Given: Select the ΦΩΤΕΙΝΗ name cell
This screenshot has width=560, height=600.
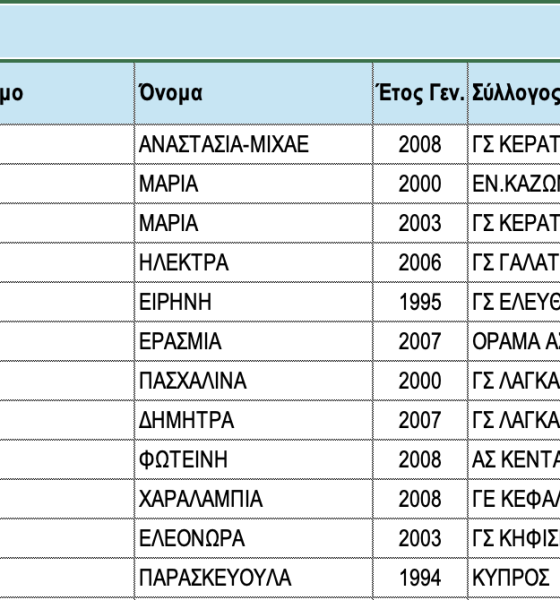Looking at the screenshot, I should pos(253,460).
